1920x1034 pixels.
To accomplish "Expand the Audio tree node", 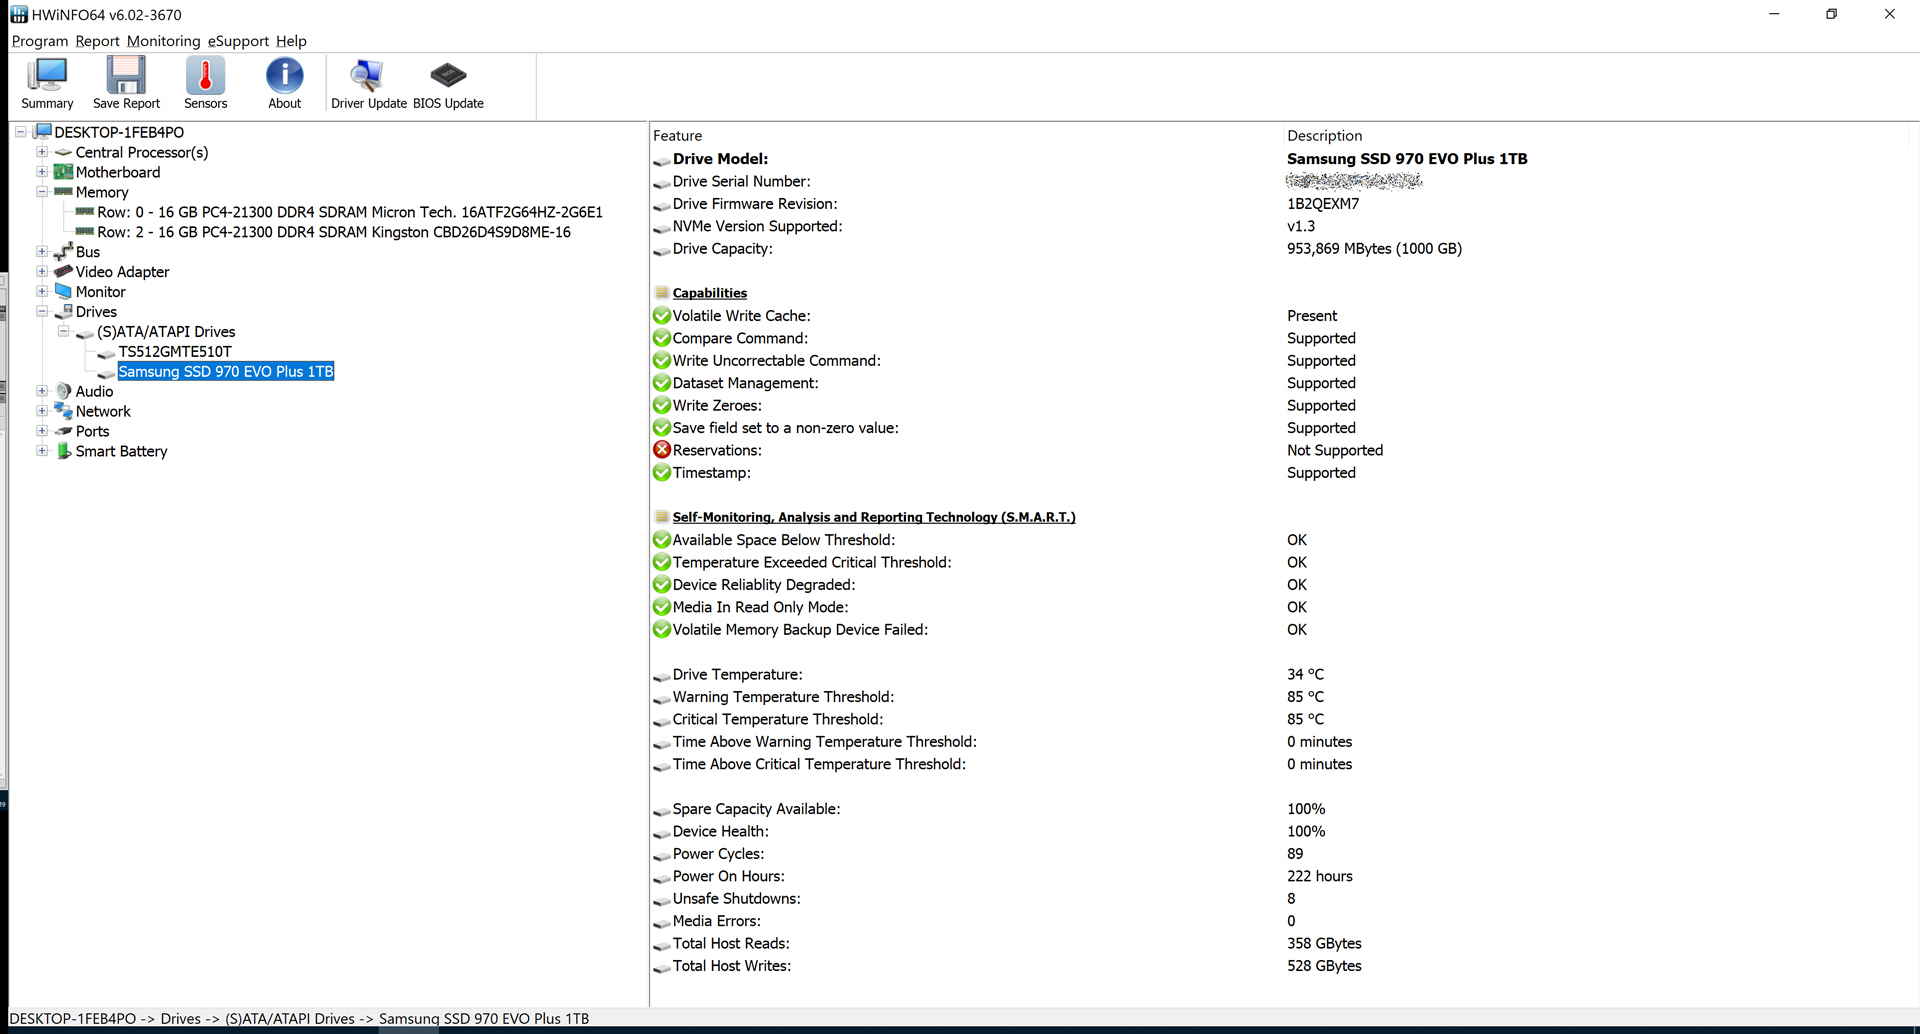I will 42,391.
